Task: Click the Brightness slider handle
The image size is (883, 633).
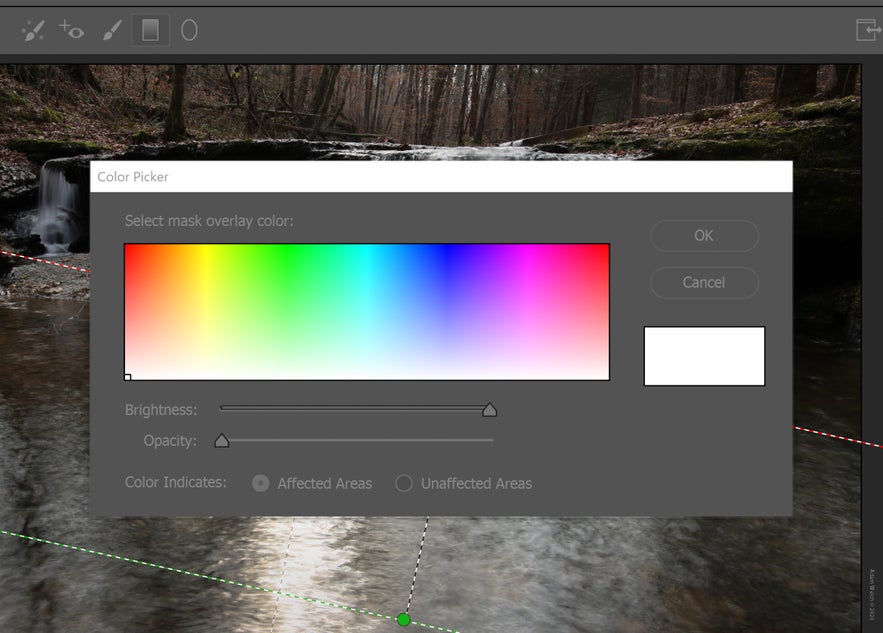Action: 490,409
